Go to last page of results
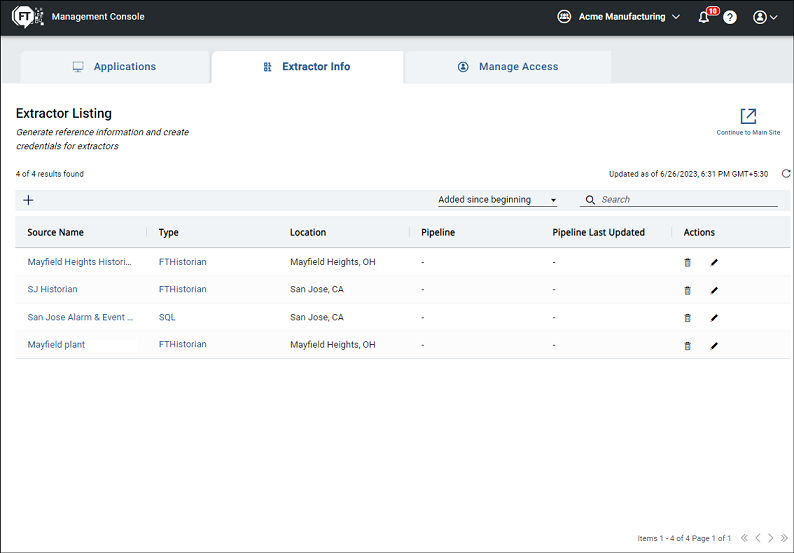 [784, 538]
